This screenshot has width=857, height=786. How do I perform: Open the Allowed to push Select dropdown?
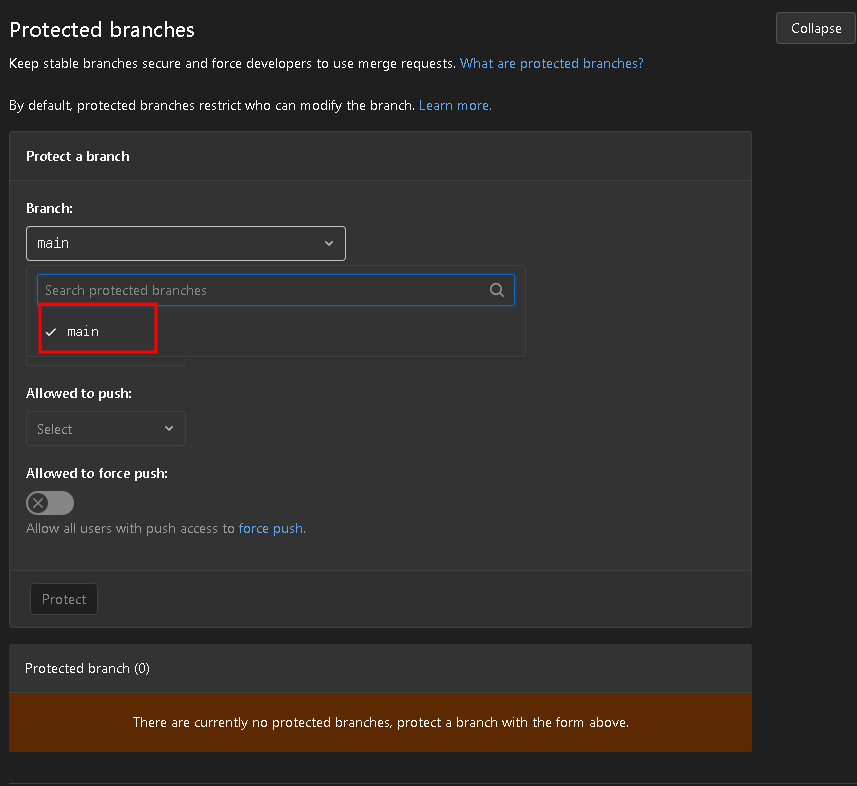click(x=105, y=429)
